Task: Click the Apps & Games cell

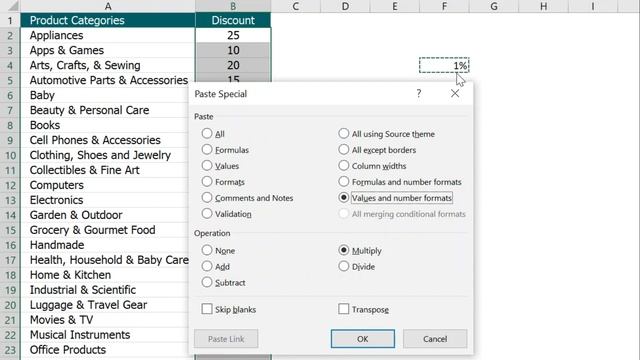Action: click(x=108, y=50)
